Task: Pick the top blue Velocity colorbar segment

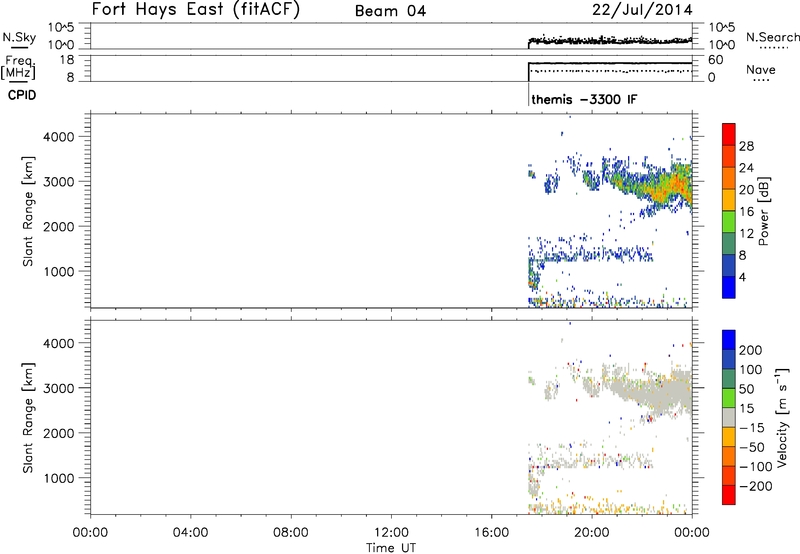Action: point(729,340)
